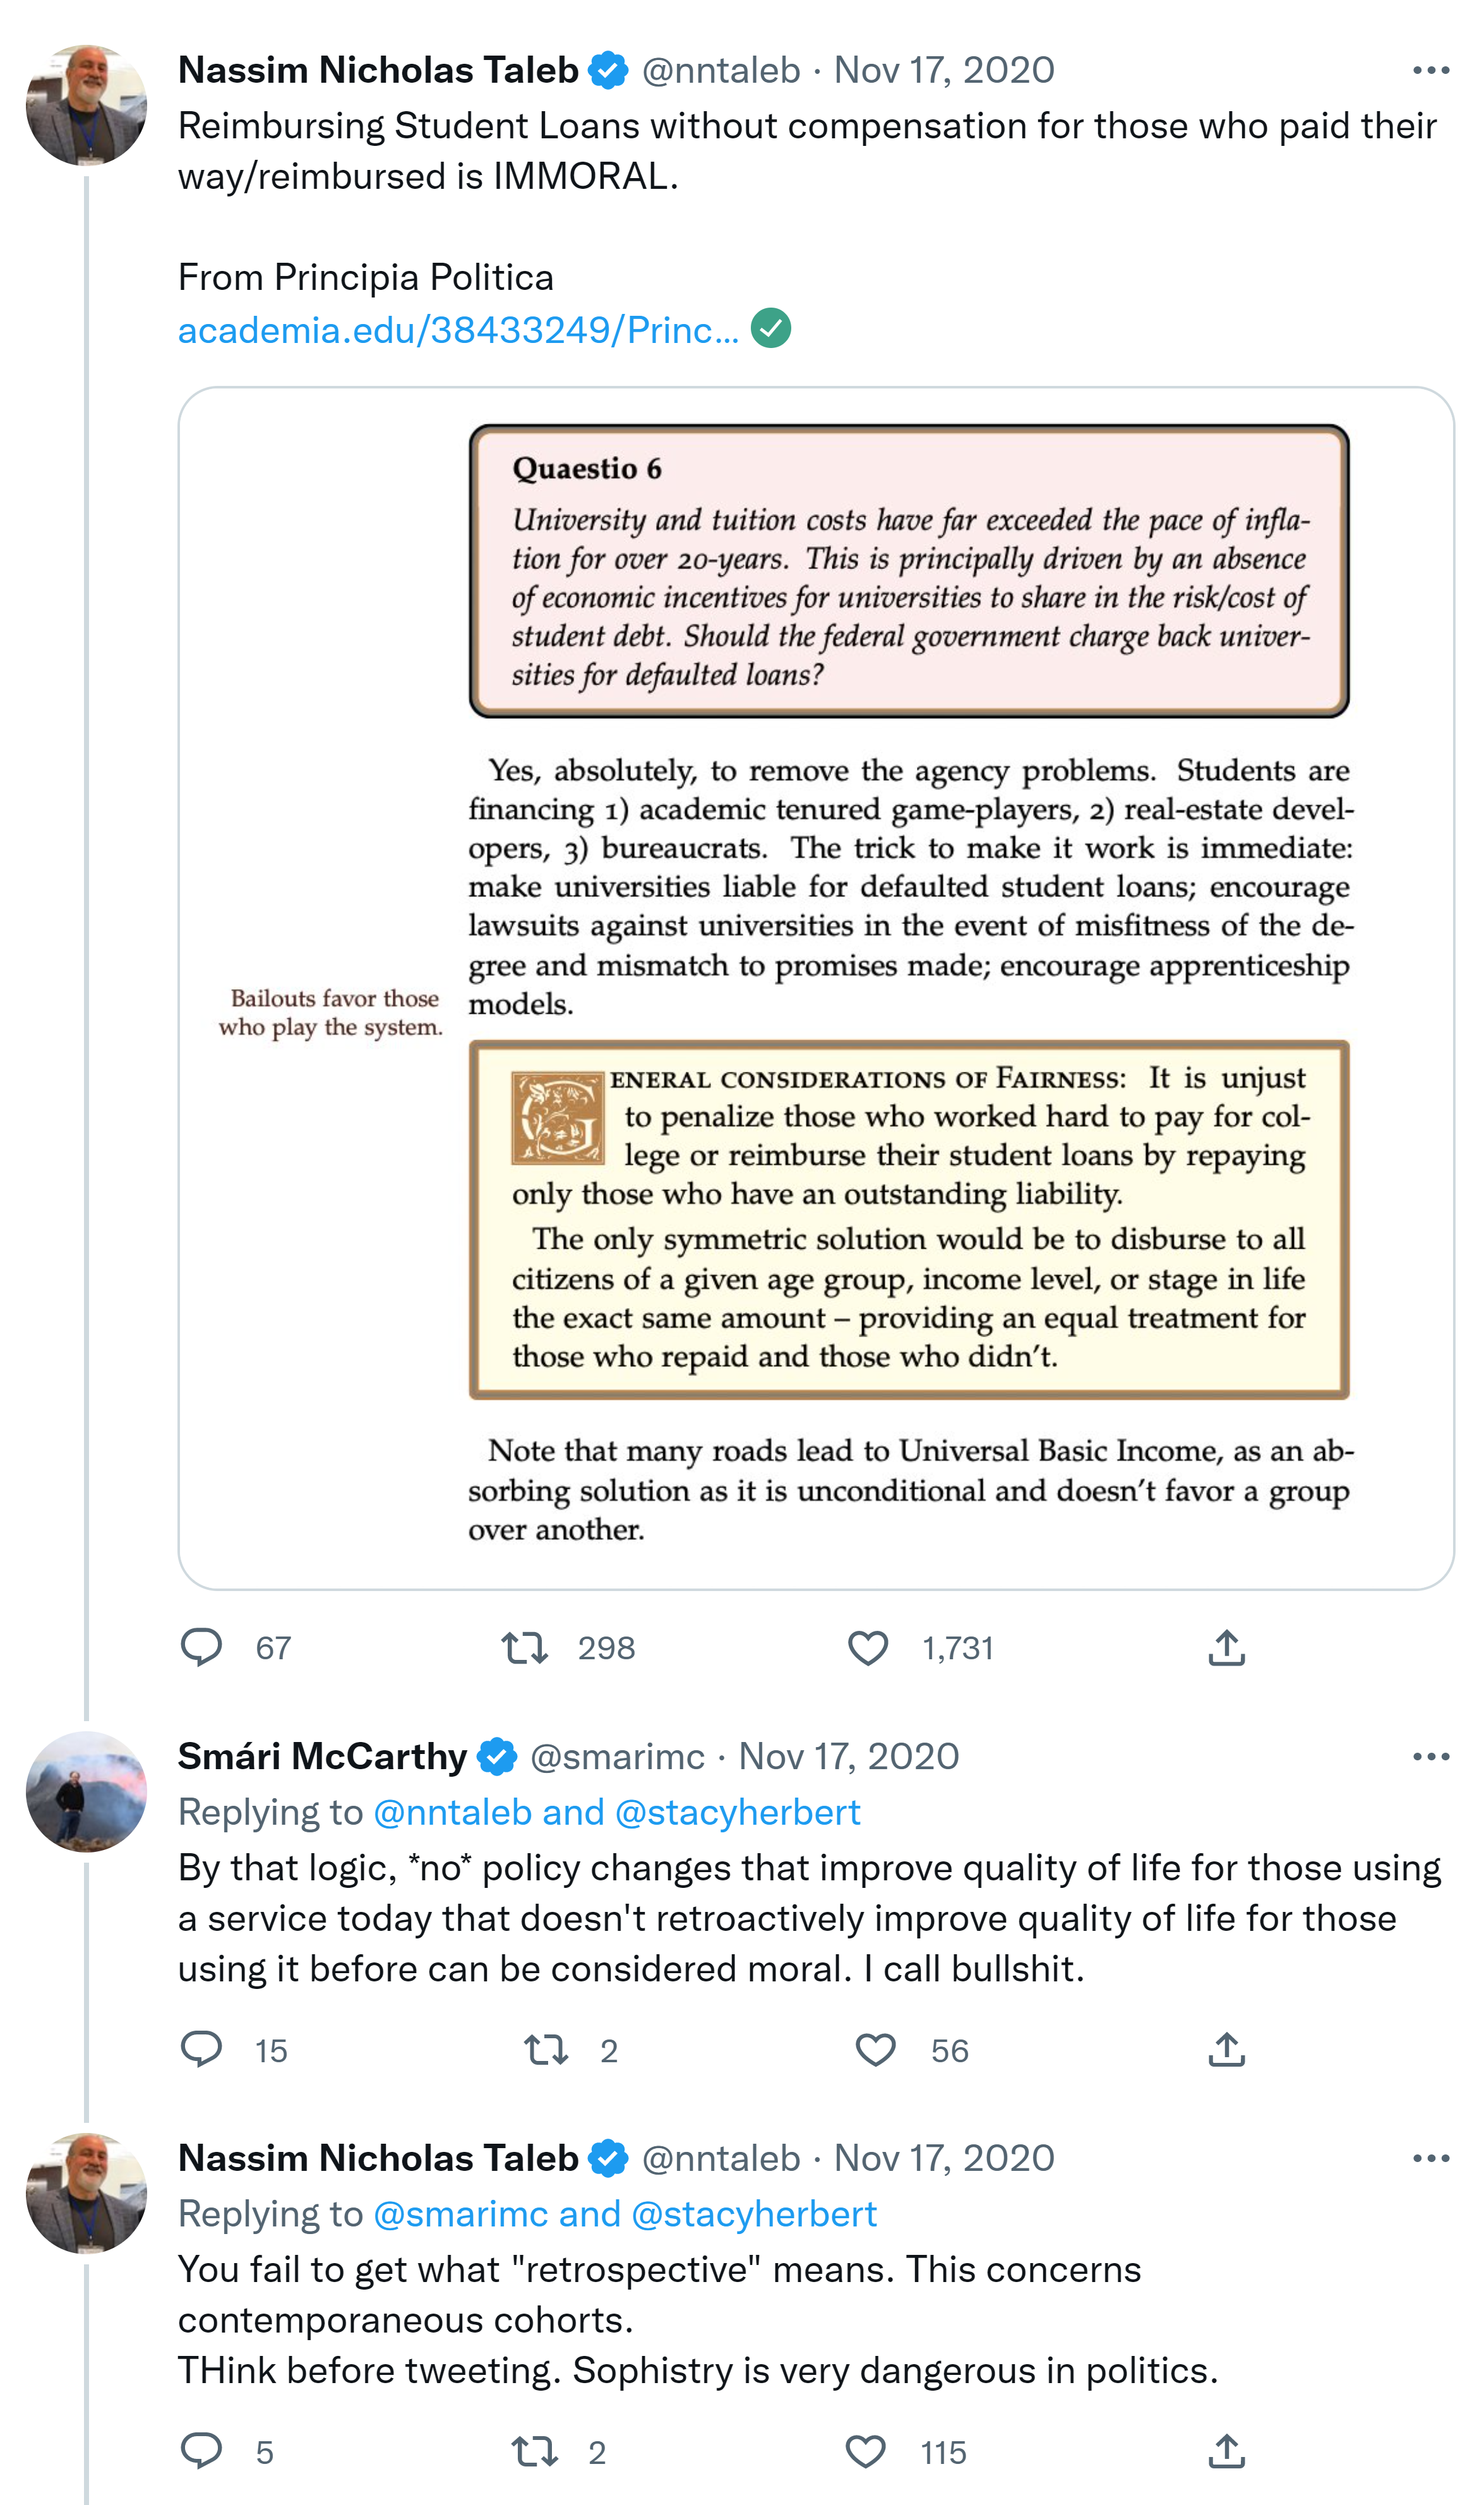Like Taleb's reply with 115 likes

click(865, 2451)
